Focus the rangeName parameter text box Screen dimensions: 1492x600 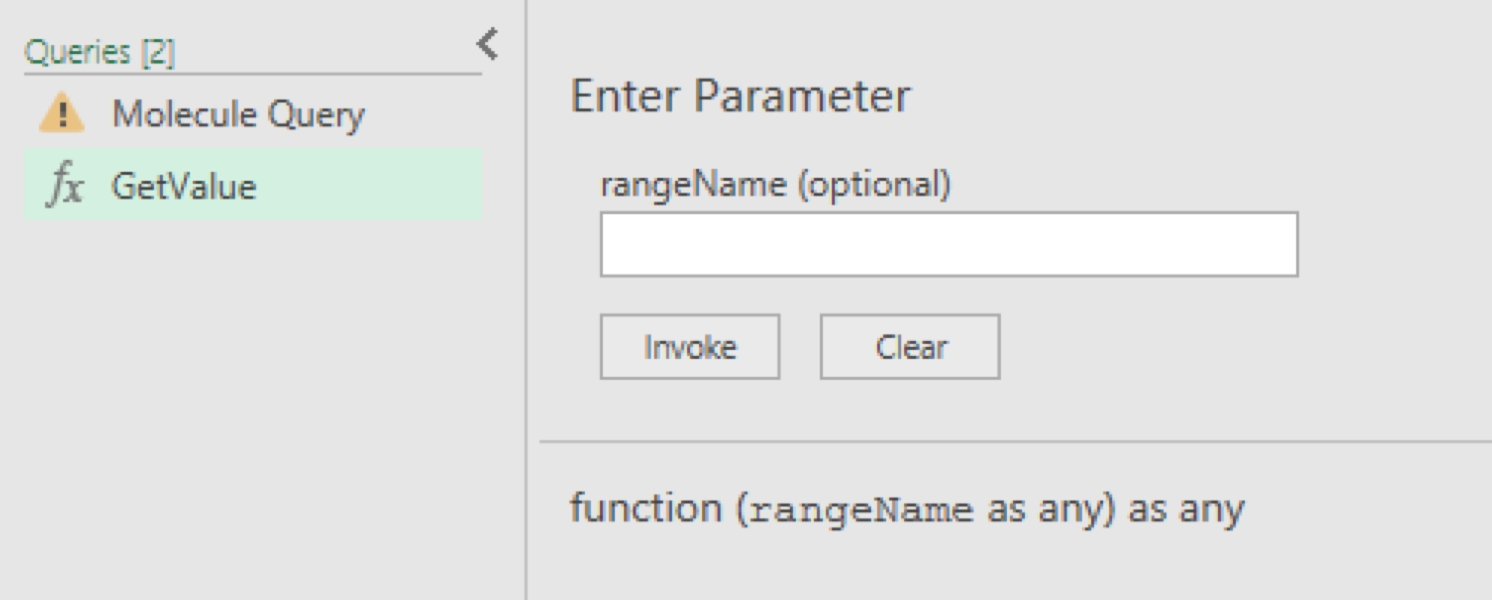coord(948,244)
